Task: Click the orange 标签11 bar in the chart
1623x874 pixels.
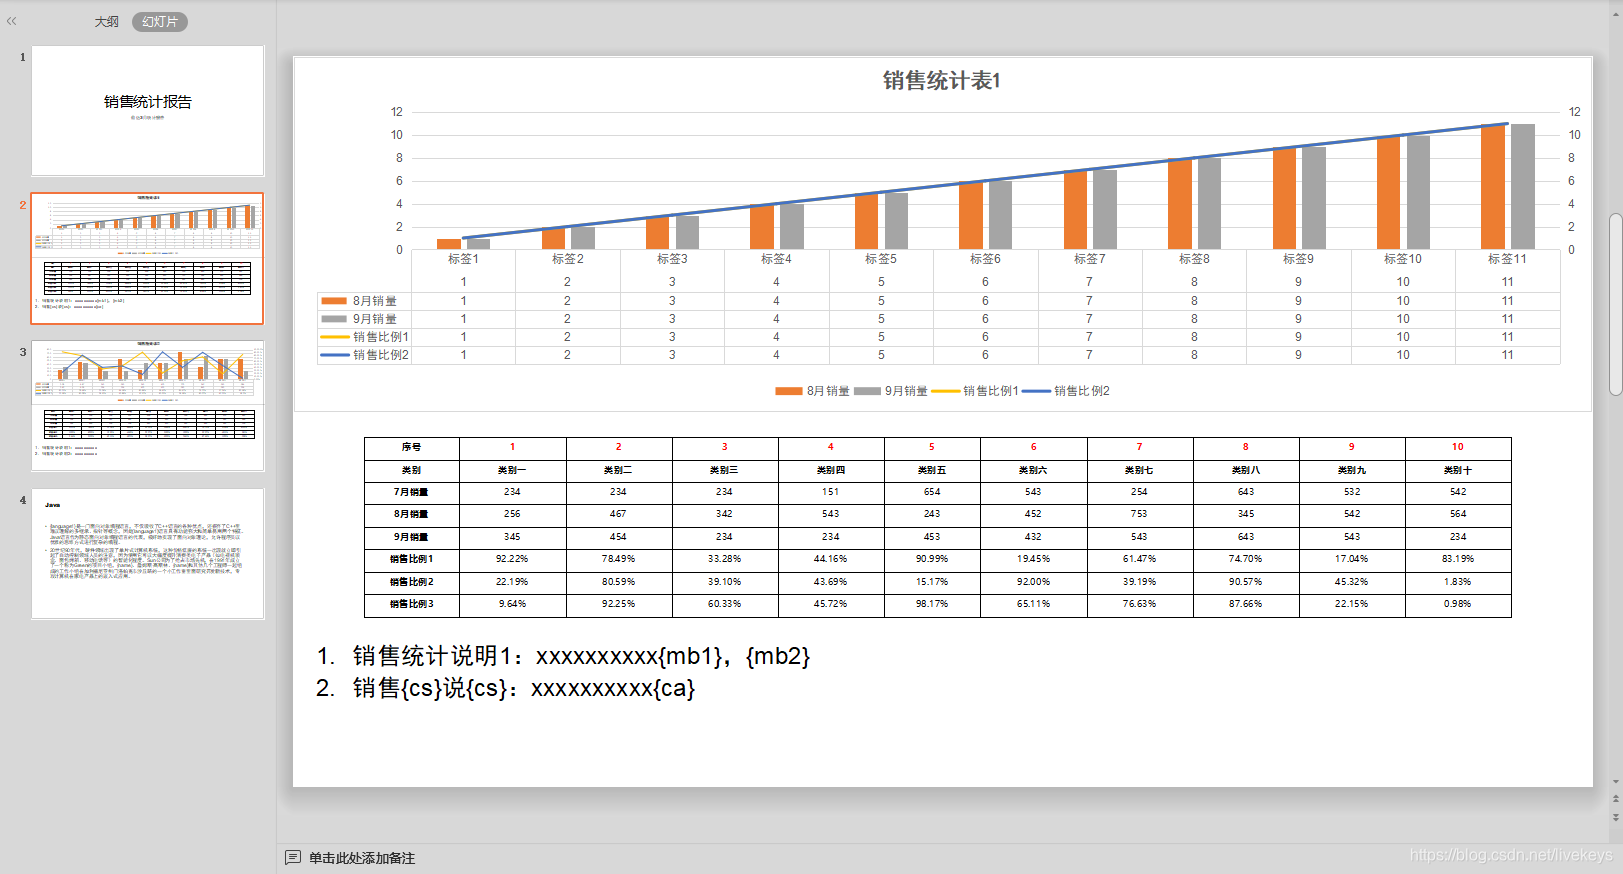Action: tap(1493, 186)
